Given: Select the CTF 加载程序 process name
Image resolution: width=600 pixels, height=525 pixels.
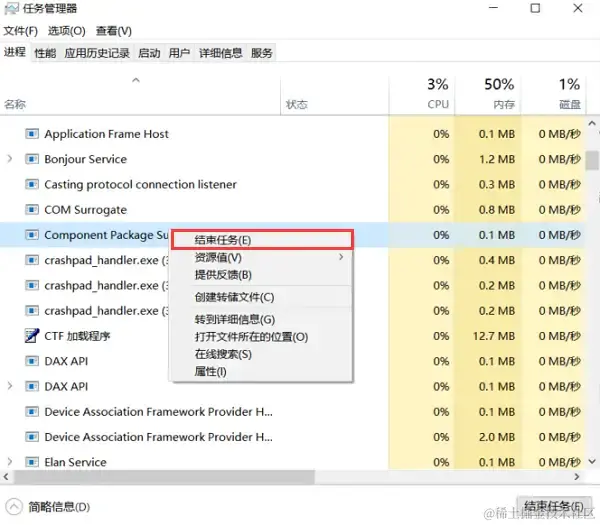Looking at the screenshot, I should pos(77,336).
